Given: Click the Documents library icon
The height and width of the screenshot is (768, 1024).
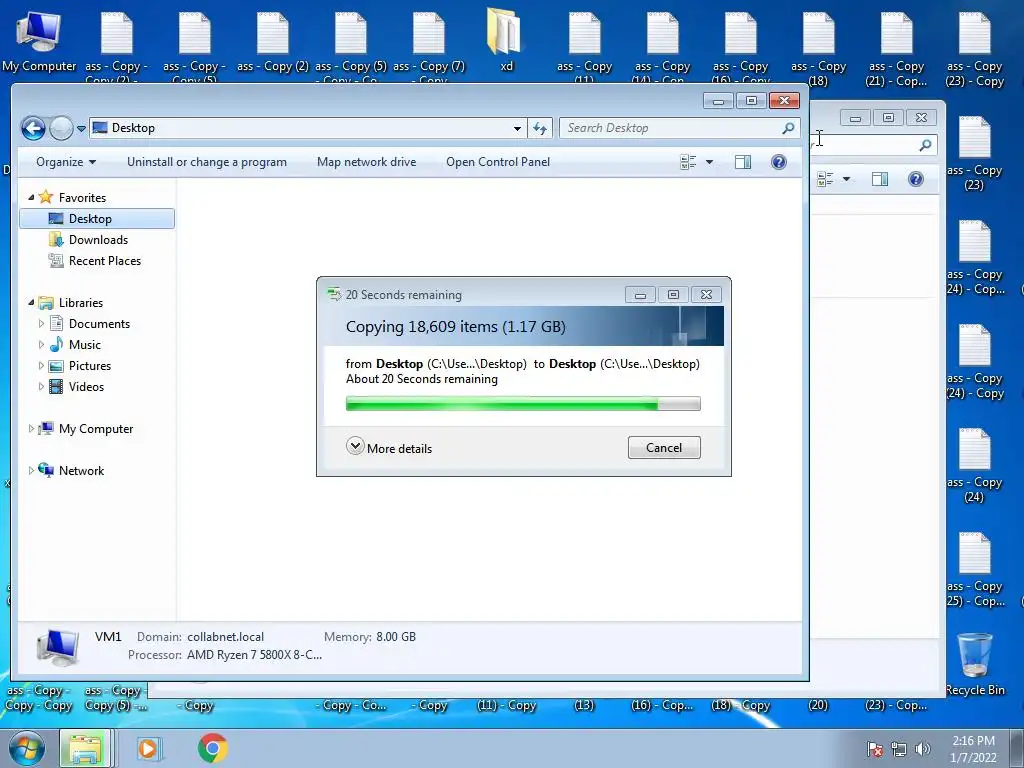Looking at the screenshot, I should [x=57, y=323].
